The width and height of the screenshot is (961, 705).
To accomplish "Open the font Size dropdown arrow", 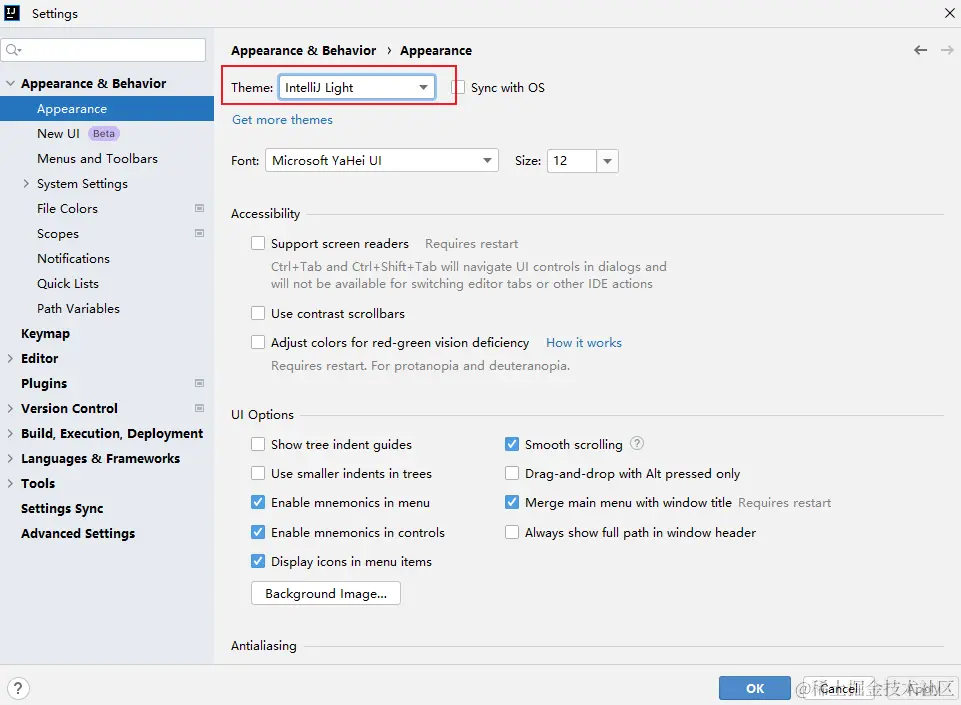I will [607, 161].
